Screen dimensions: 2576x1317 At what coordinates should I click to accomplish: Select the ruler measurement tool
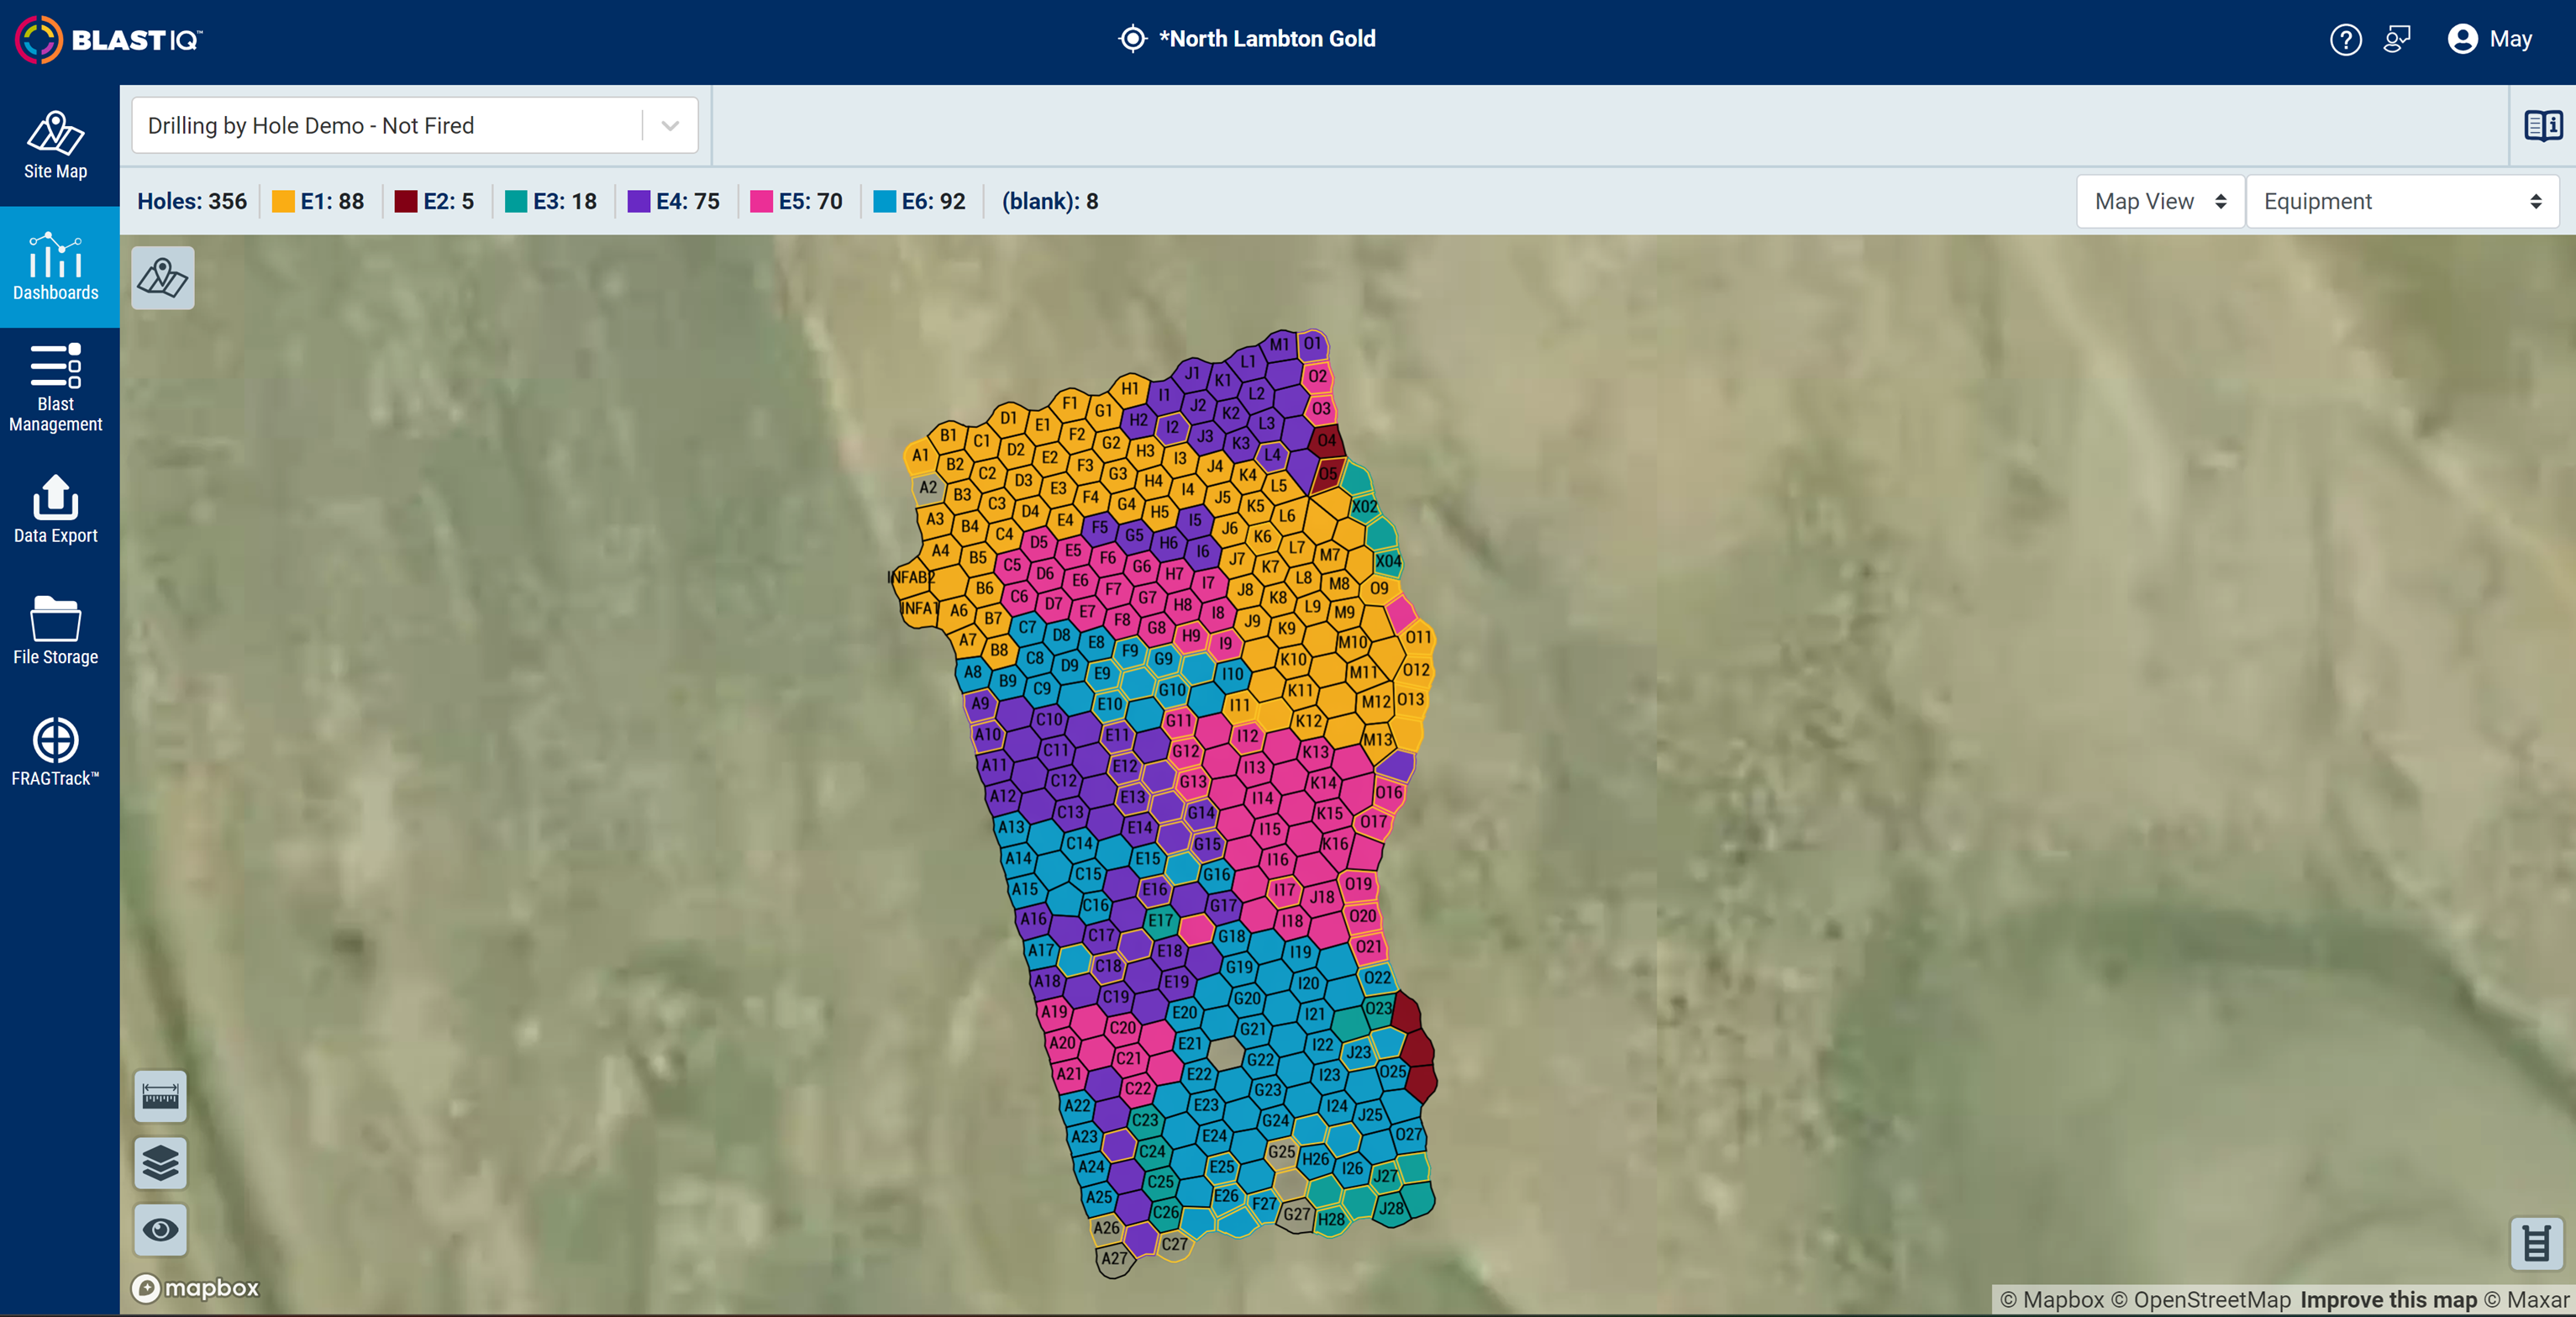(x=160, y=1096)
